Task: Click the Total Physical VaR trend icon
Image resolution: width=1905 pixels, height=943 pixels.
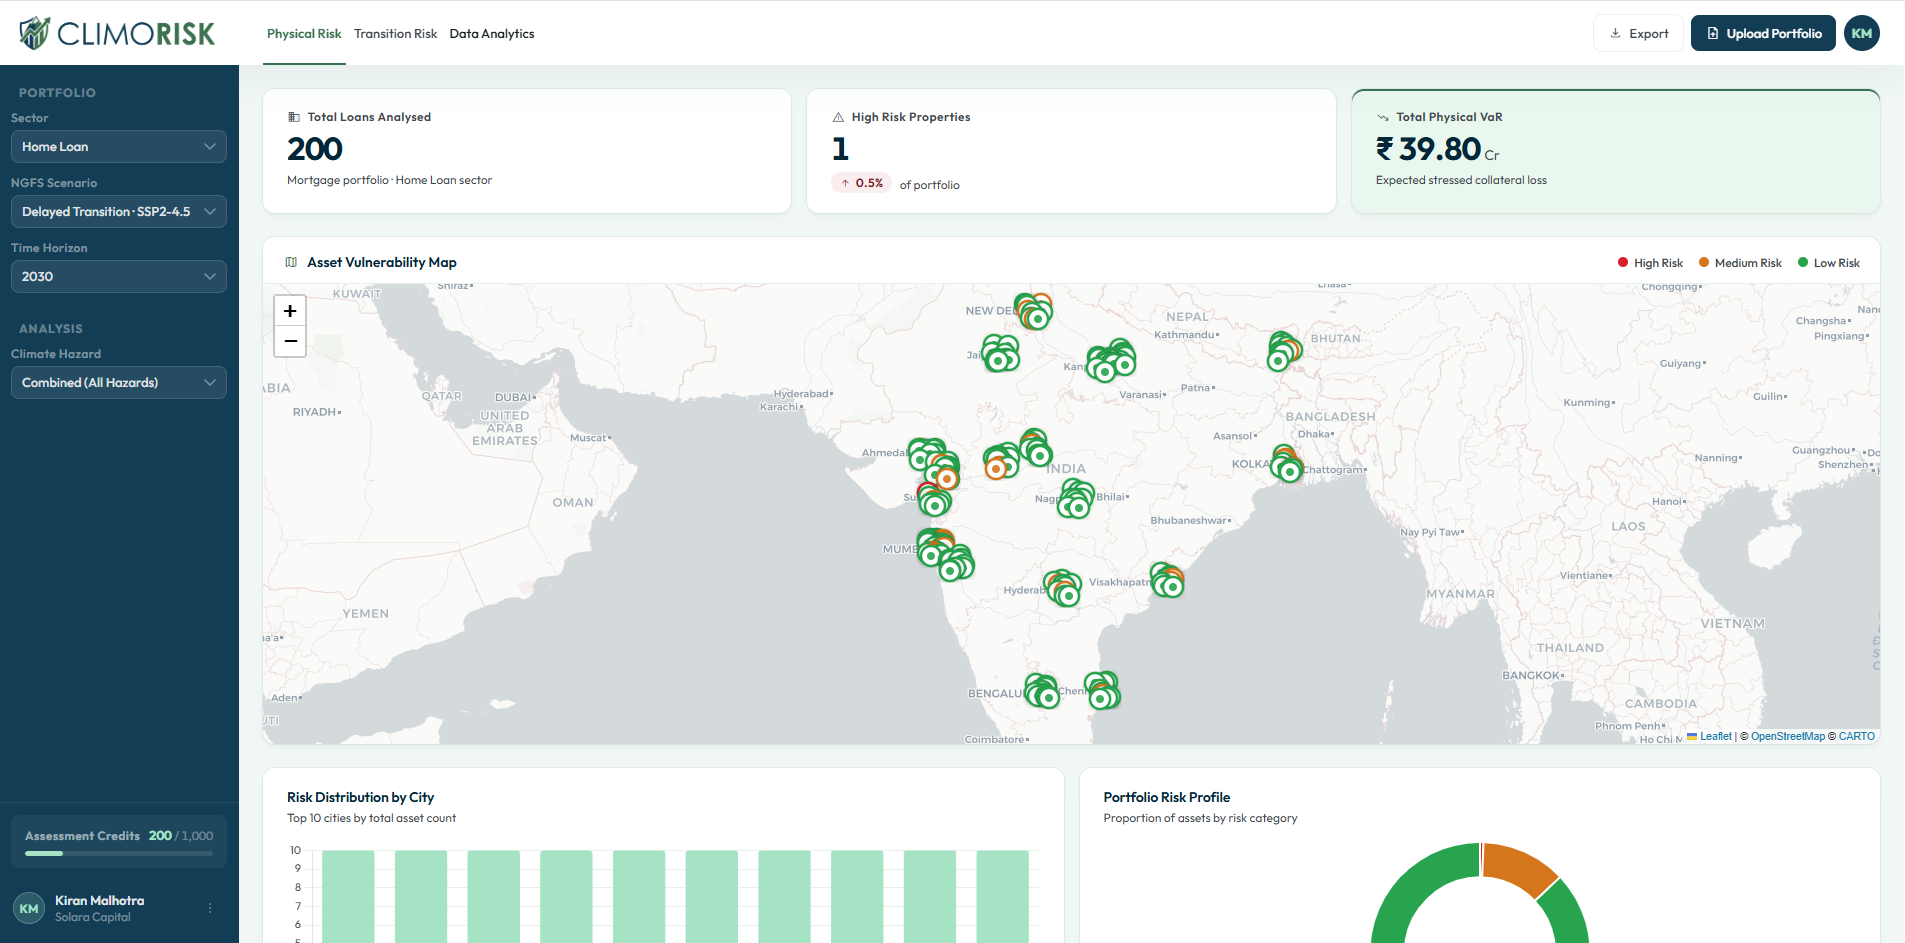Action: tap(1383, 117)
